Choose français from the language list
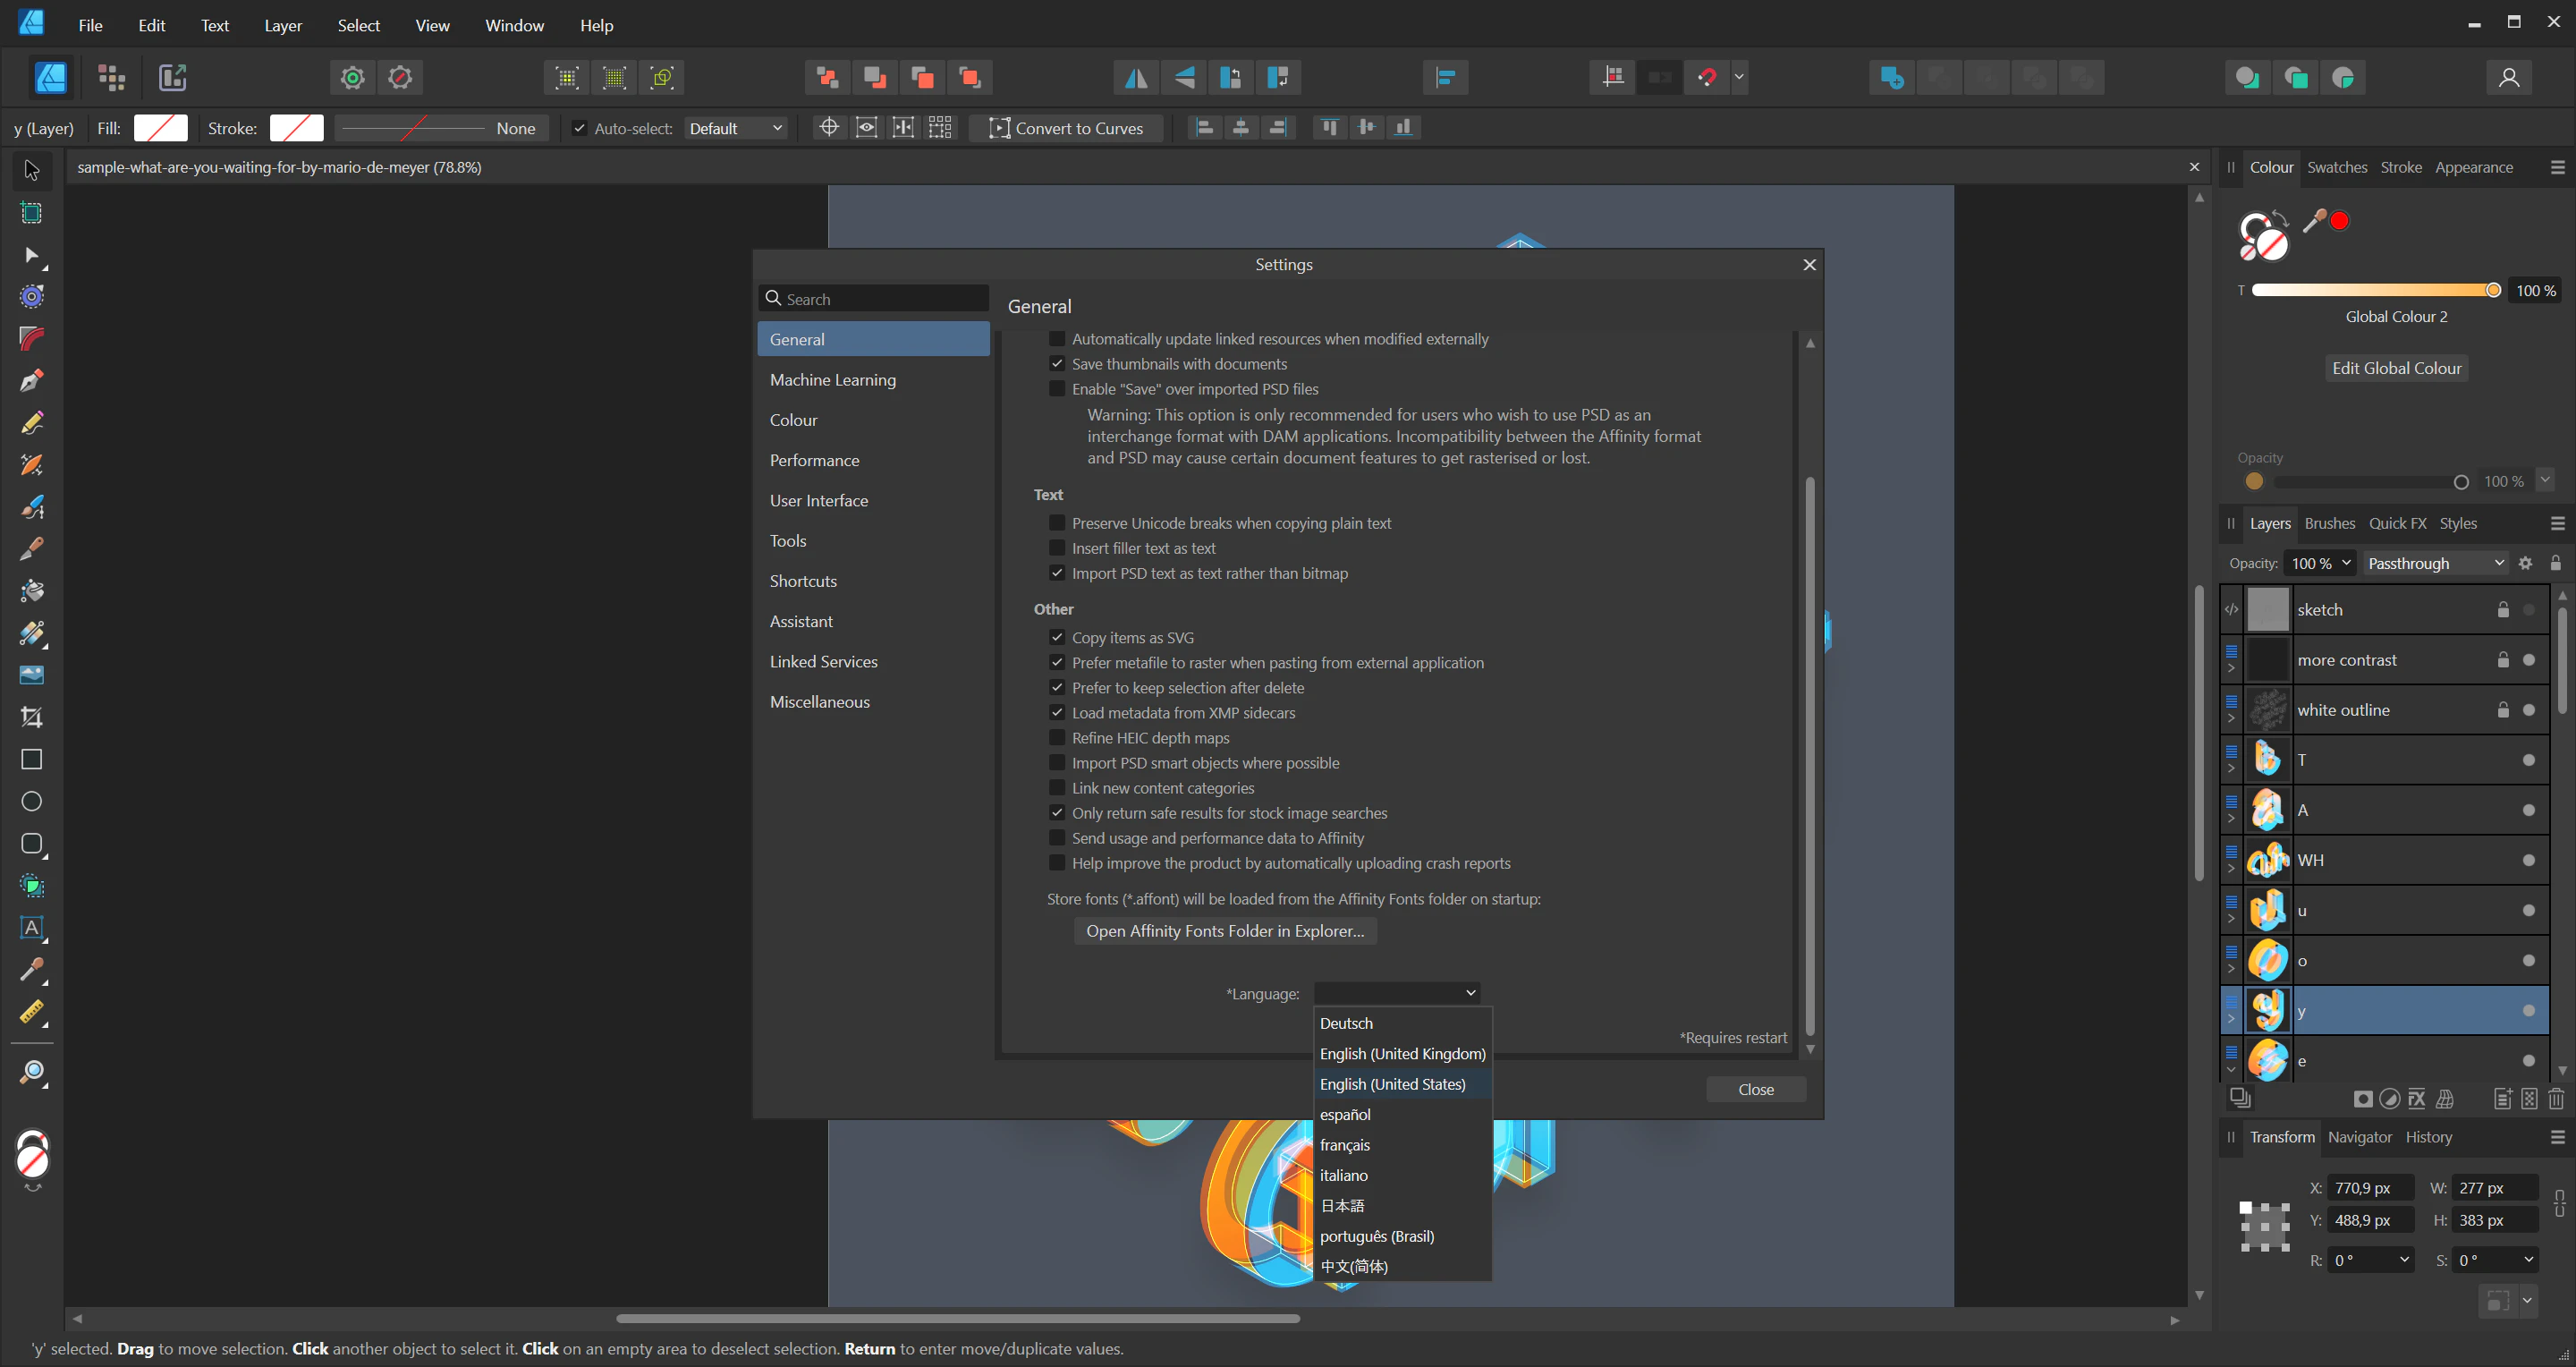Viewport: 2576px width, 1367px height. tap(1344, 1145)
